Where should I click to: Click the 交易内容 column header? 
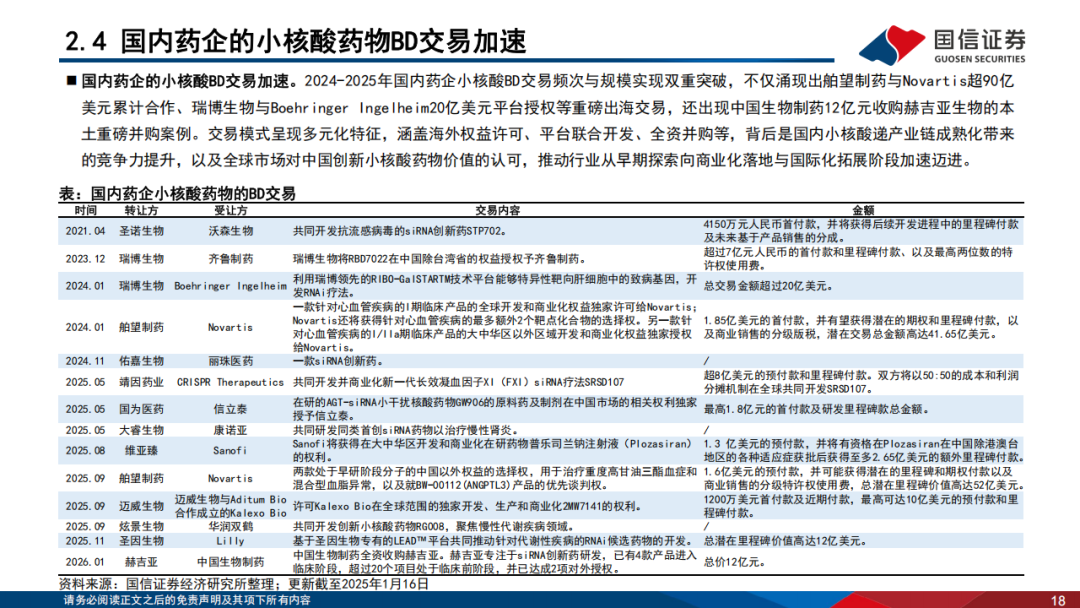pyautogui.click(x=497, y=210)
